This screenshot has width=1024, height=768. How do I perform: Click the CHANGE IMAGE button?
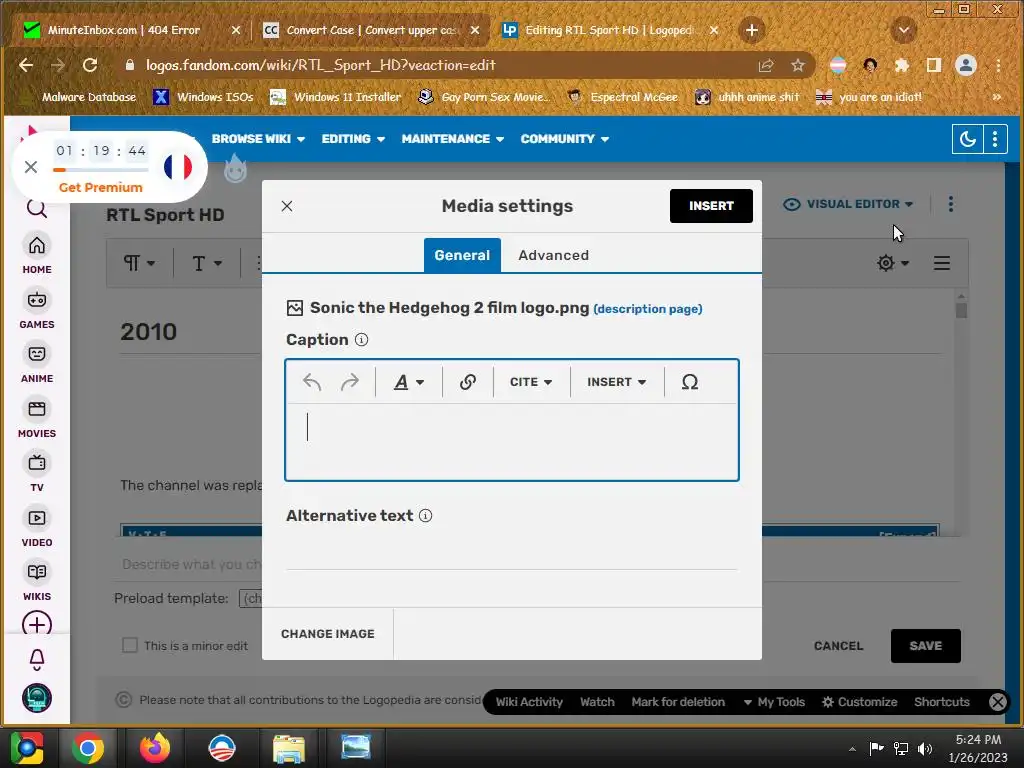point(328,633)
